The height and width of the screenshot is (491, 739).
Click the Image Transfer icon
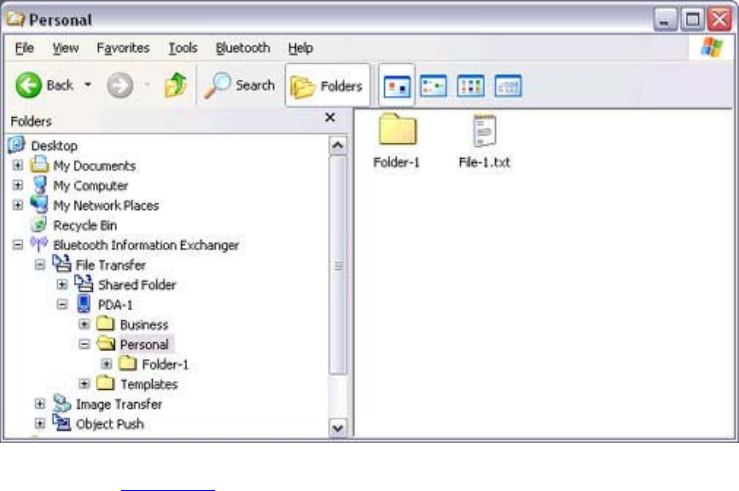[x=62, y=403]
